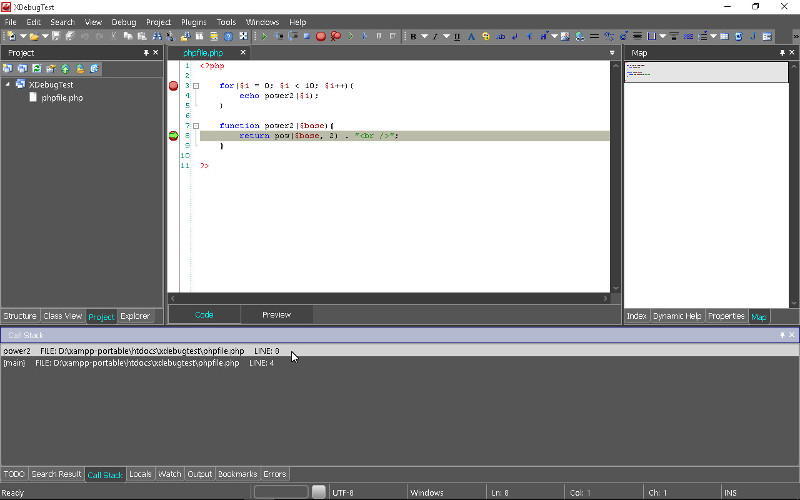Click the full screen toggle icon
This screenshot has width=800, height=500.
(x=243, y=36)
